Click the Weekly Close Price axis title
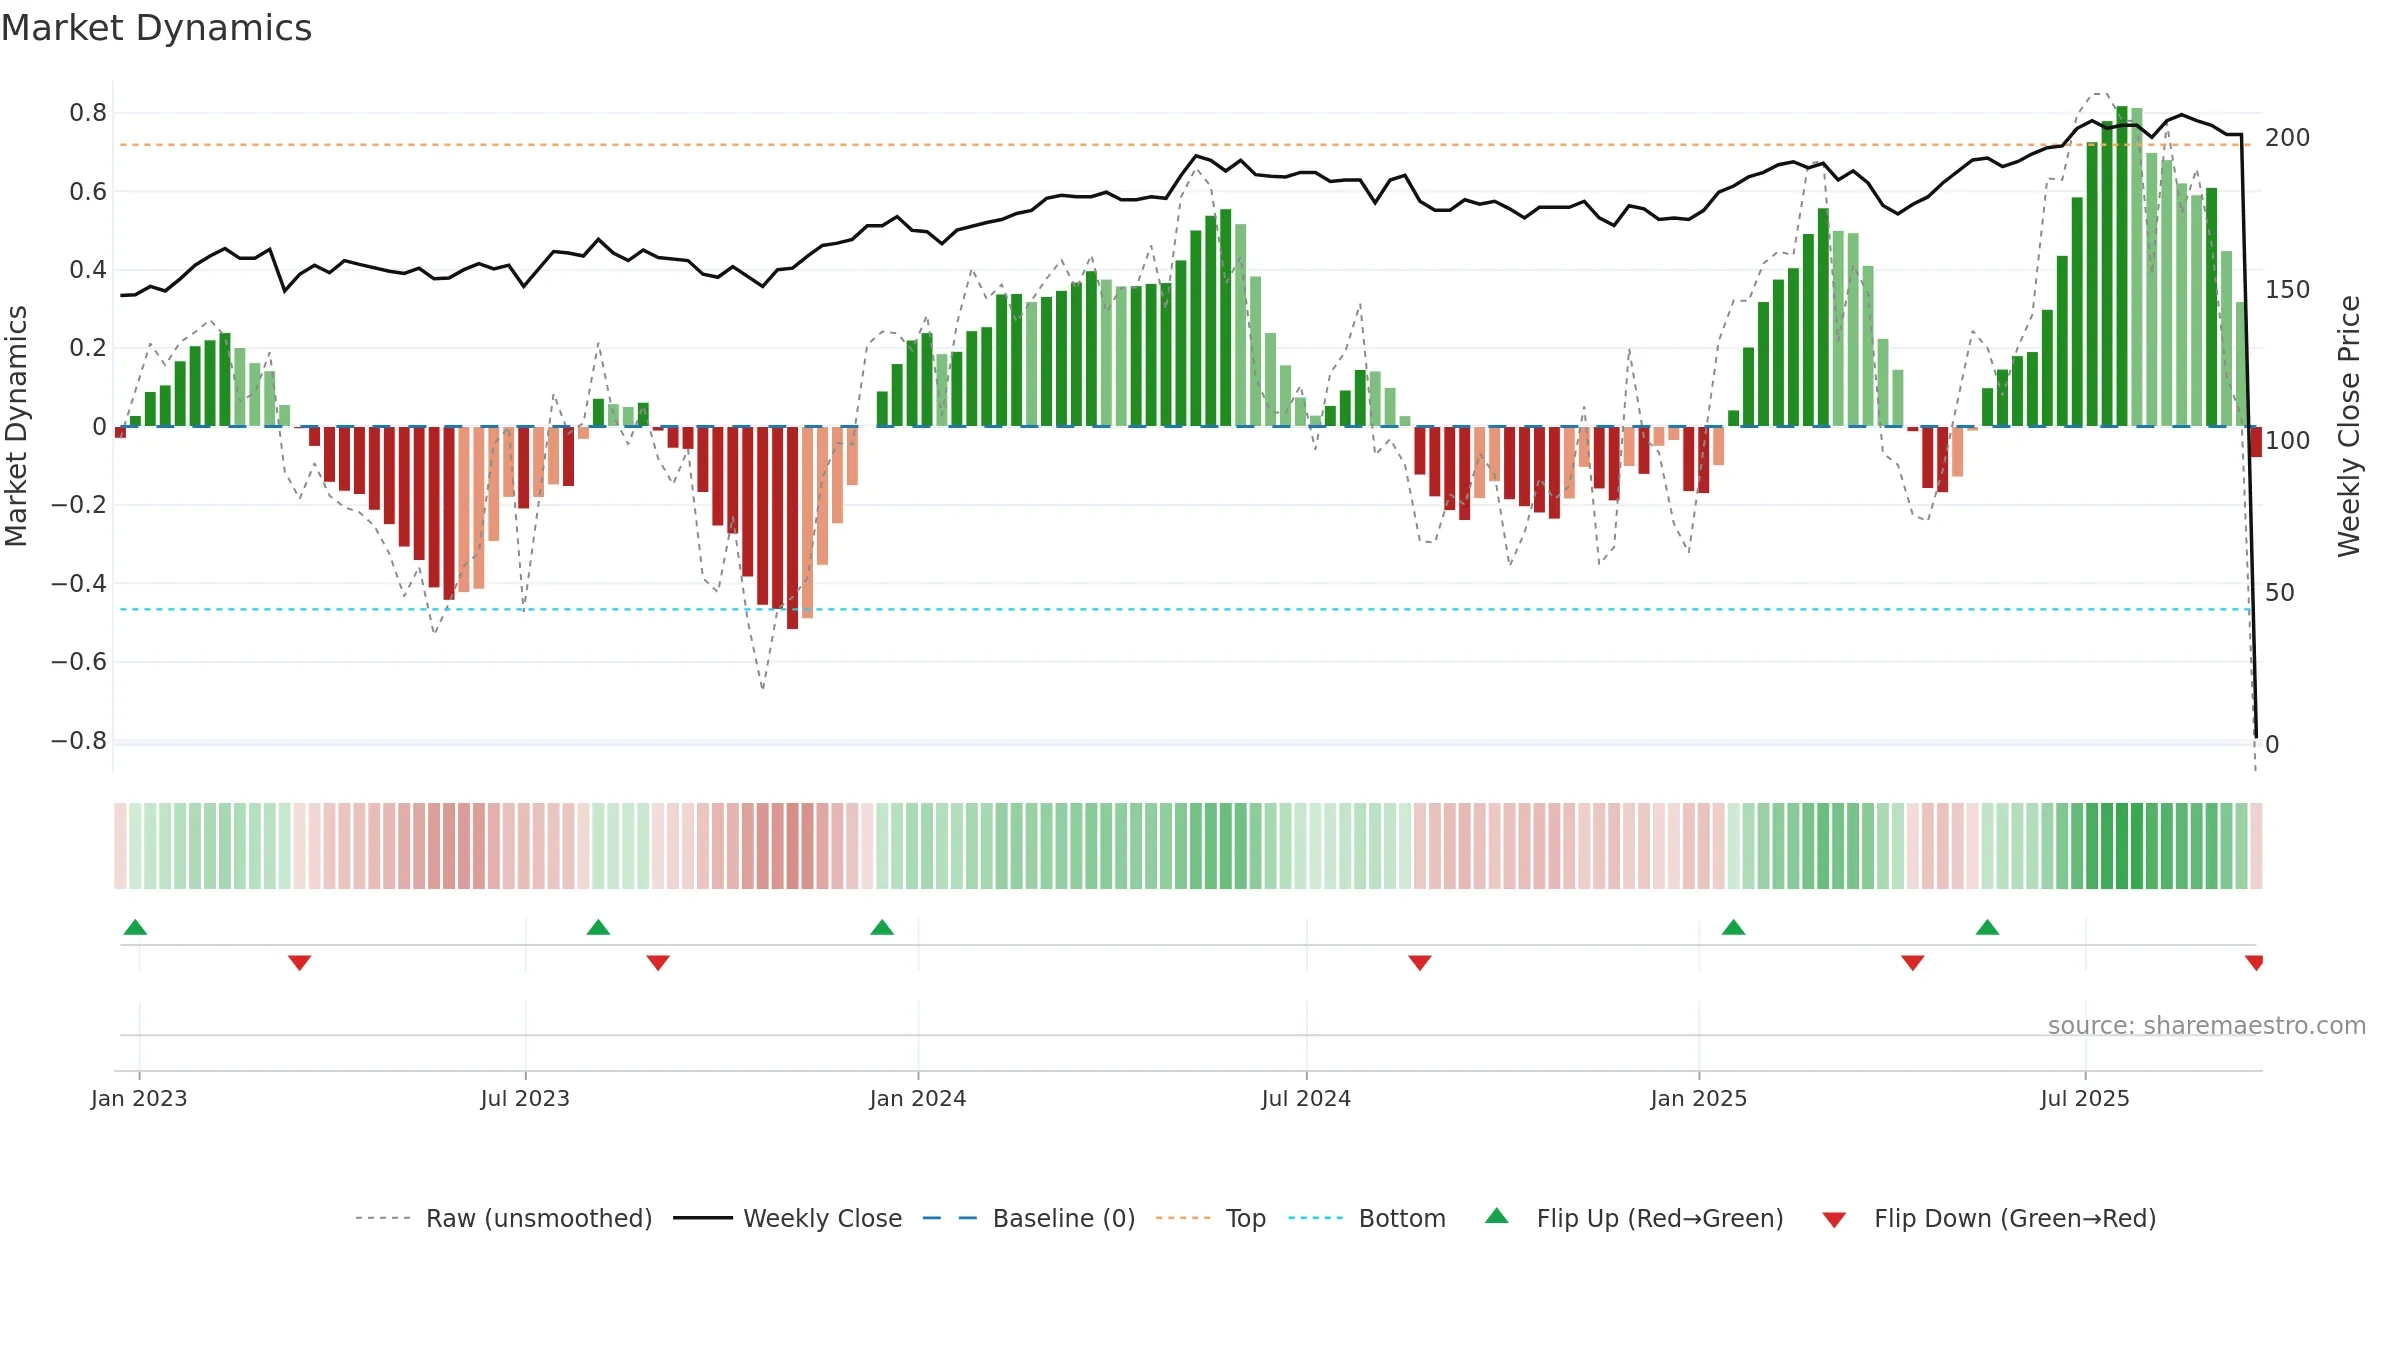Image resolution: width=2400 pixels, height=1350 pixels. (x=2349, y=426)
